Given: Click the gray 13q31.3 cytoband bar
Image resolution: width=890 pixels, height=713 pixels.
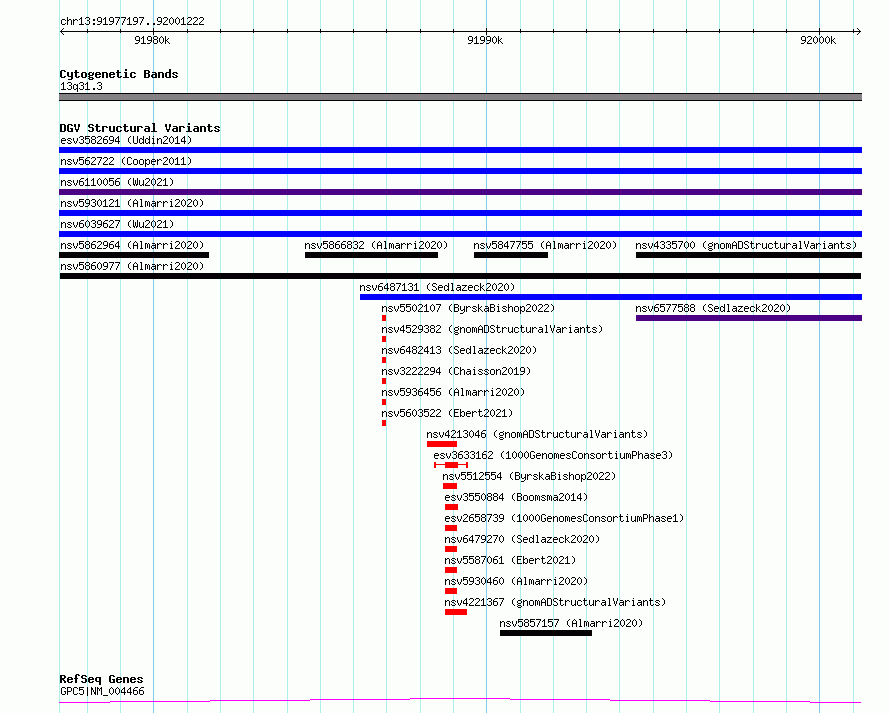Looking at the screenshot, I should 460,97.
